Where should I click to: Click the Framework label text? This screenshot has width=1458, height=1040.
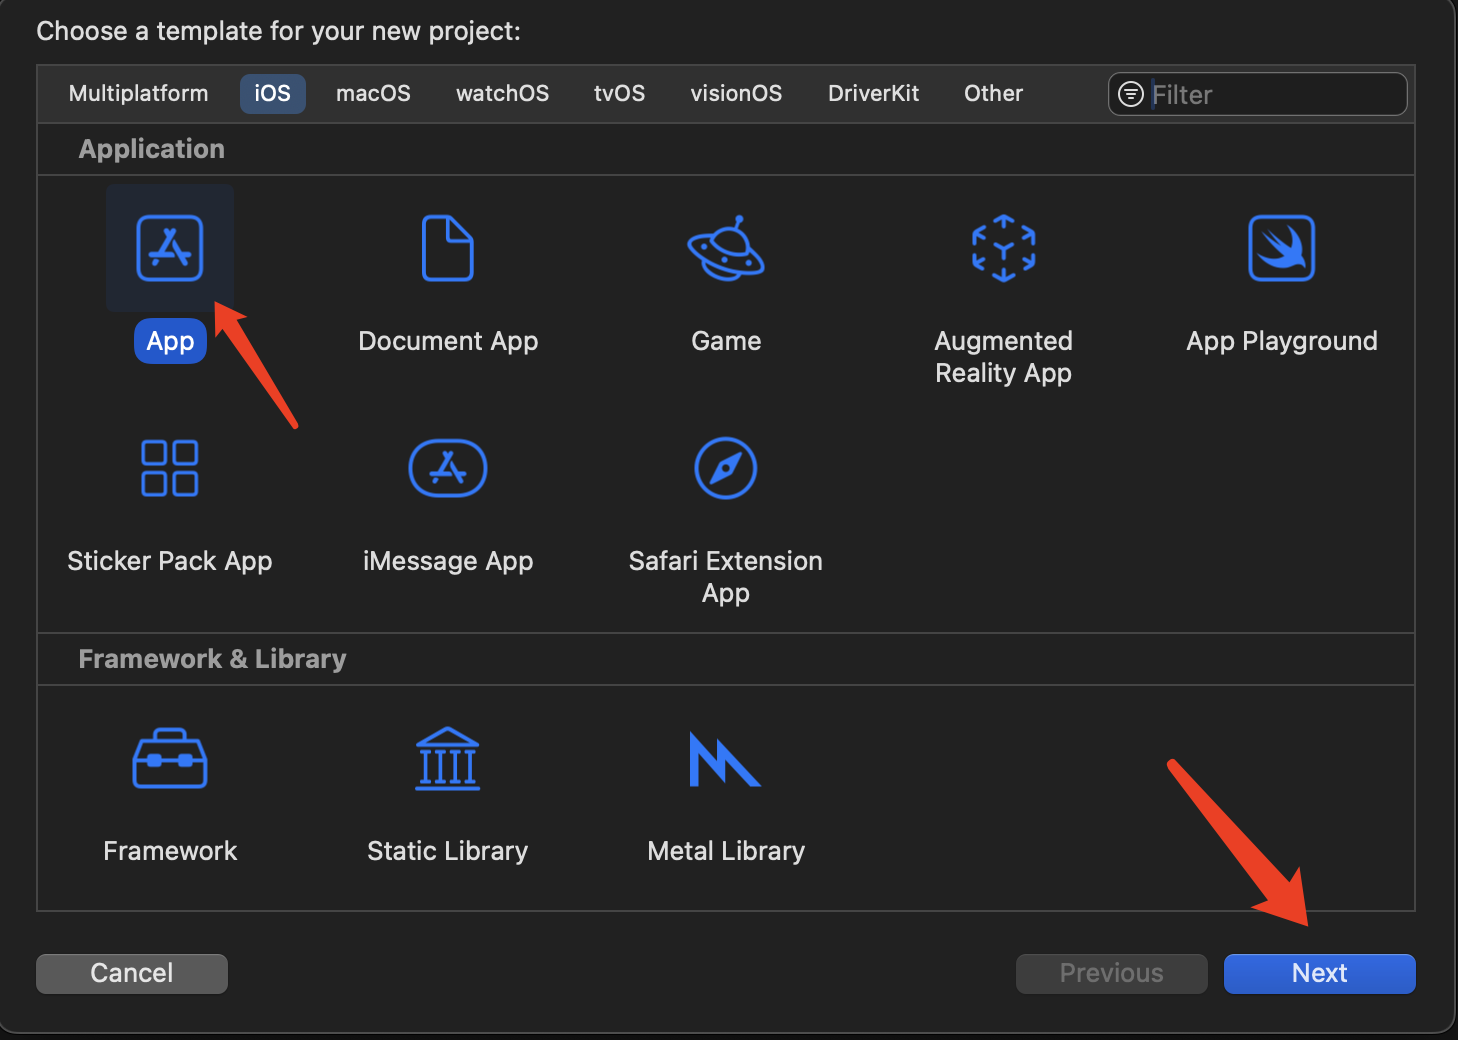[x=170, y=851]
